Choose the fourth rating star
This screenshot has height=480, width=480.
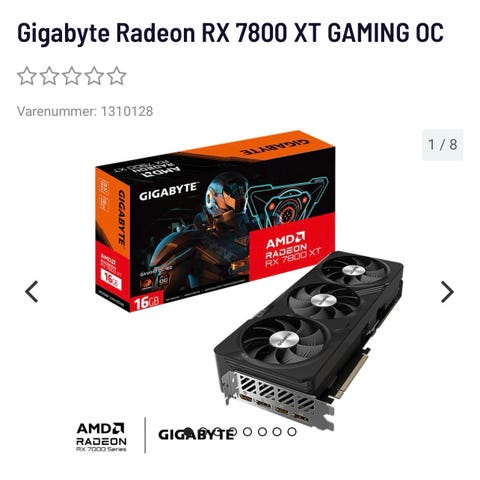[94, 76]
